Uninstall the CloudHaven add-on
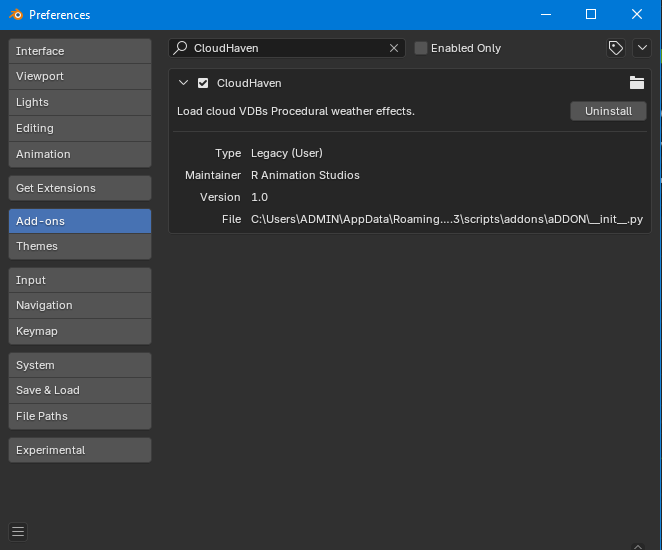The image size is (662, 550). [608, 111]
